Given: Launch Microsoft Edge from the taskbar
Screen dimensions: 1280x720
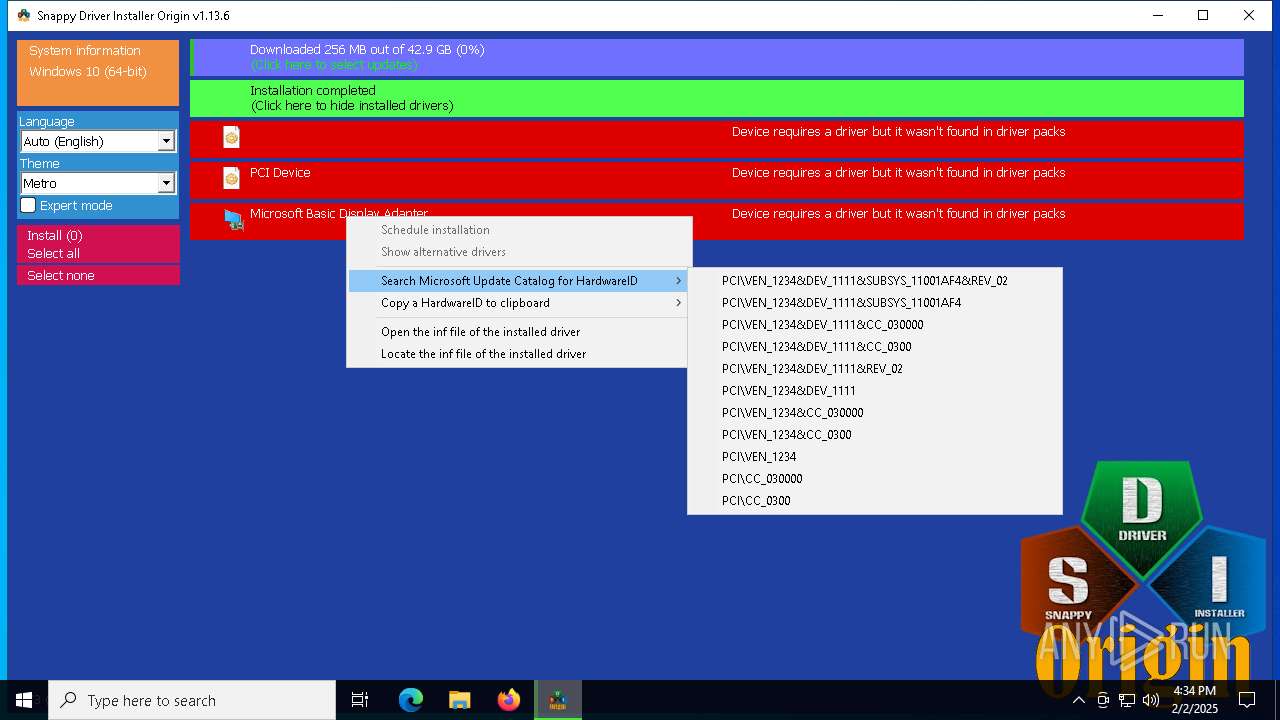Looking at the screenshot, I should [411, 700].
